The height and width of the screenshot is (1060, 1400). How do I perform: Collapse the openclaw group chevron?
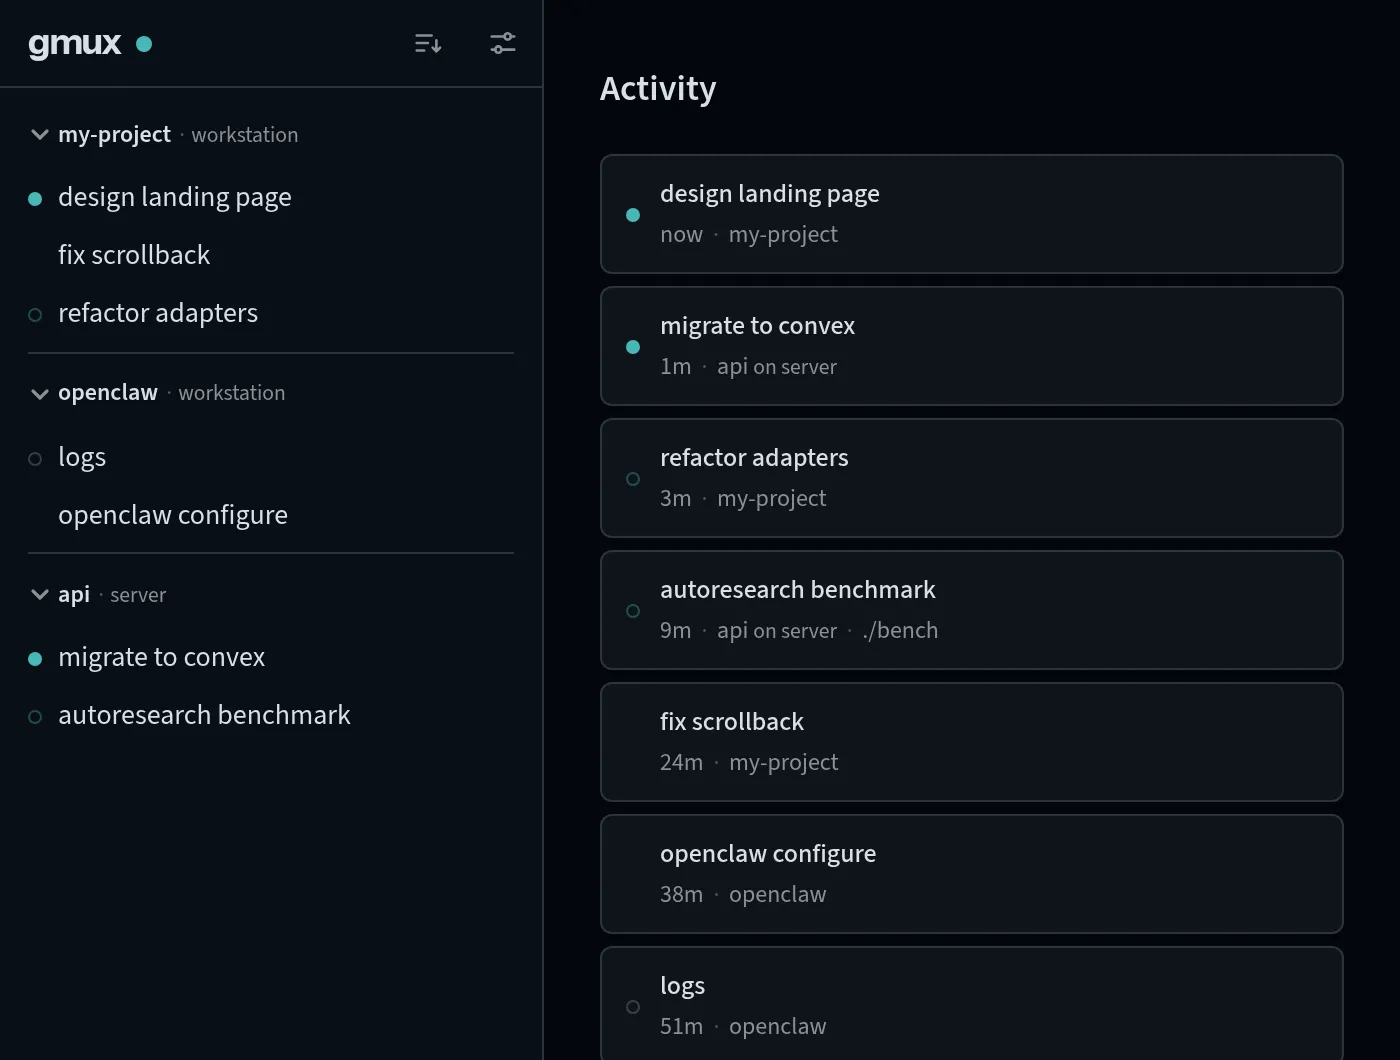click(40, 393)
